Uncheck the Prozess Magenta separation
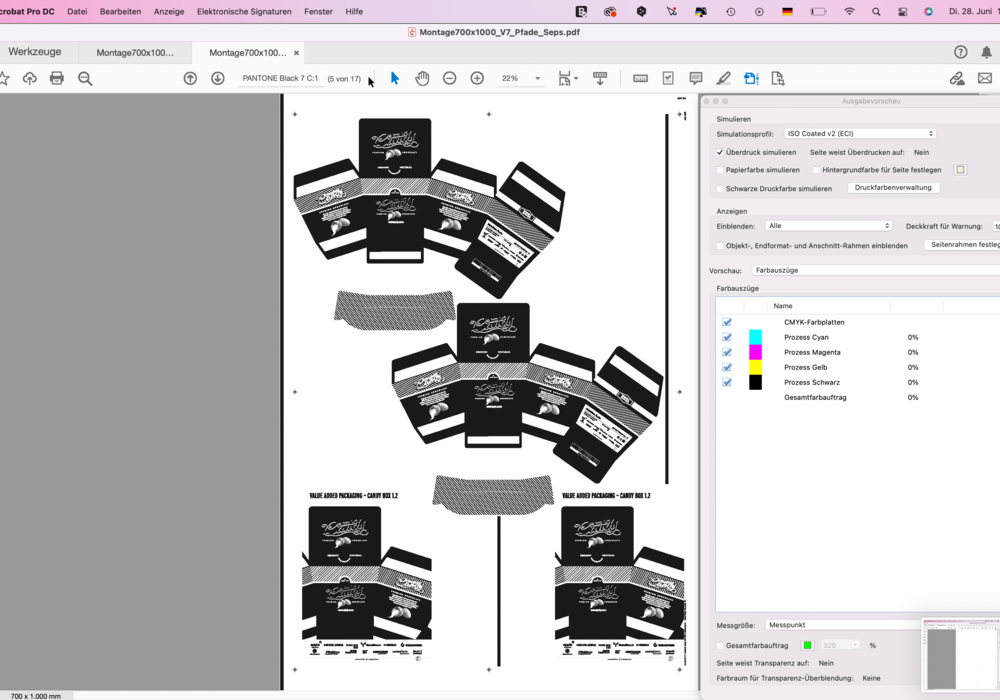 click(x=726, y=352)
